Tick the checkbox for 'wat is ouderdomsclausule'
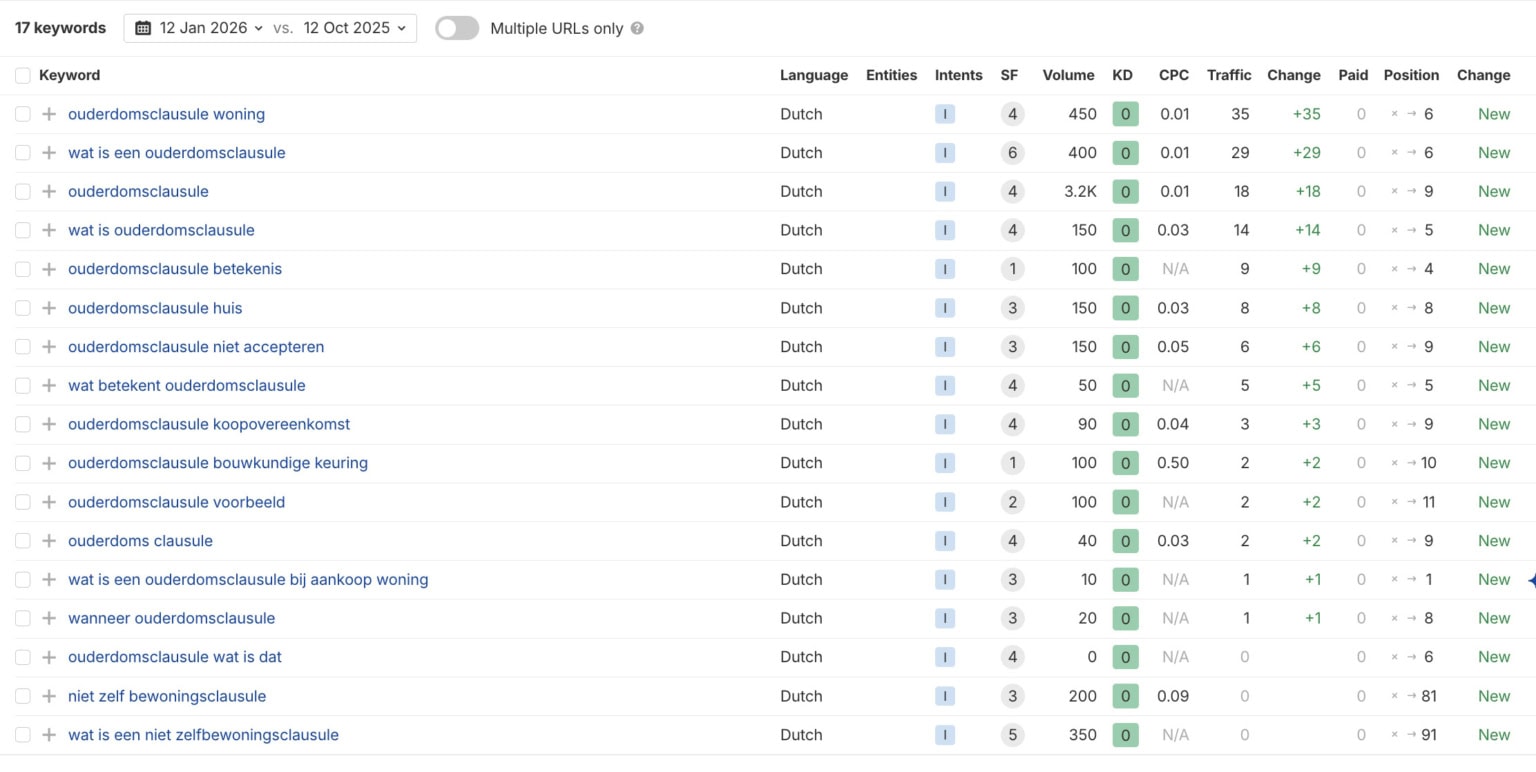Image resolution: width=1536 pixels, height=772 pixels. 23,230
